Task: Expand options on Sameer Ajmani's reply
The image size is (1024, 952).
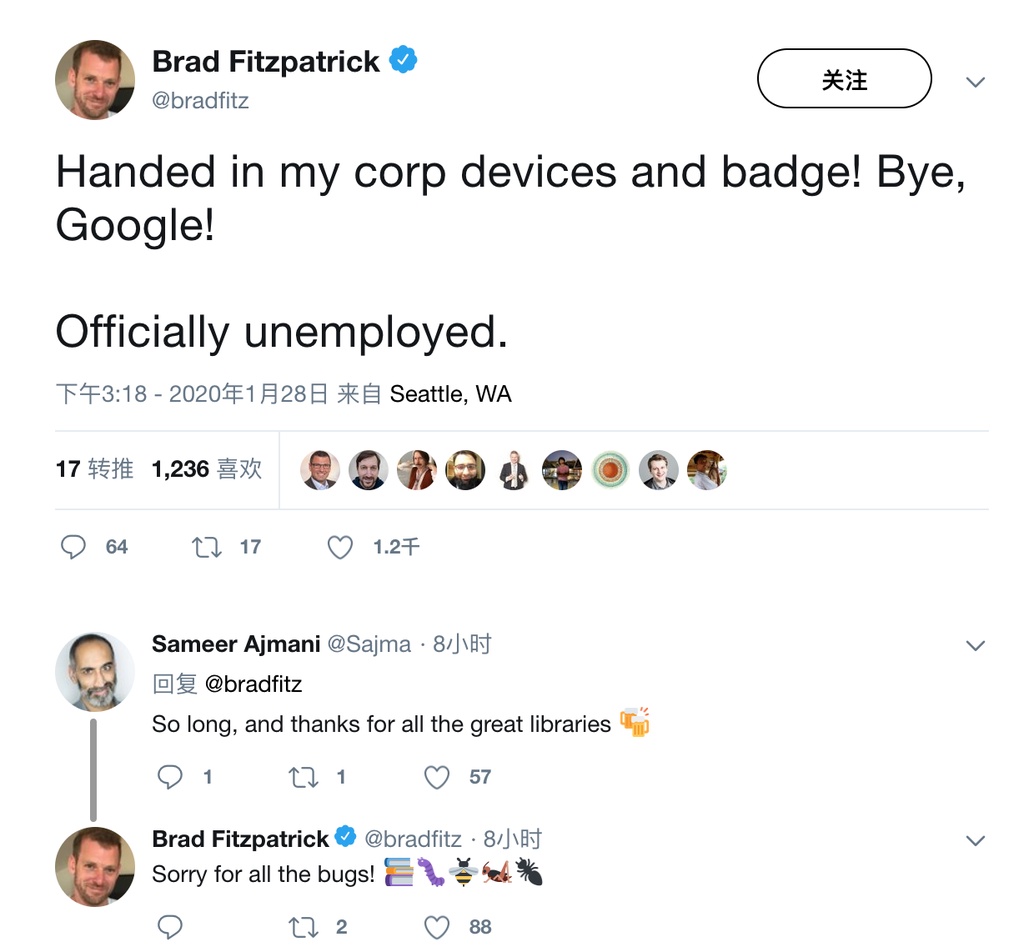Action: tap(975, 646)
